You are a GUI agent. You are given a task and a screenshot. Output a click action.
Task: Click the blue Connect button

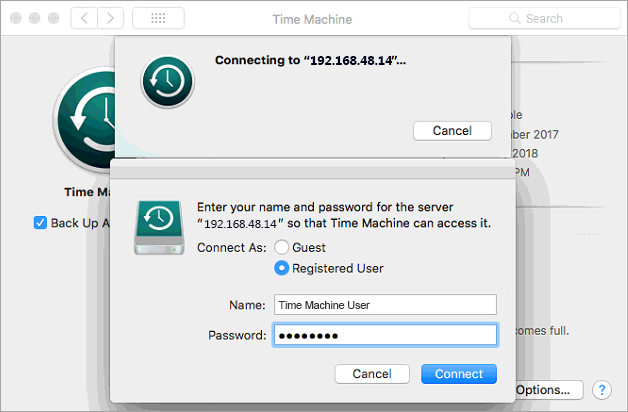coord(459,374)
